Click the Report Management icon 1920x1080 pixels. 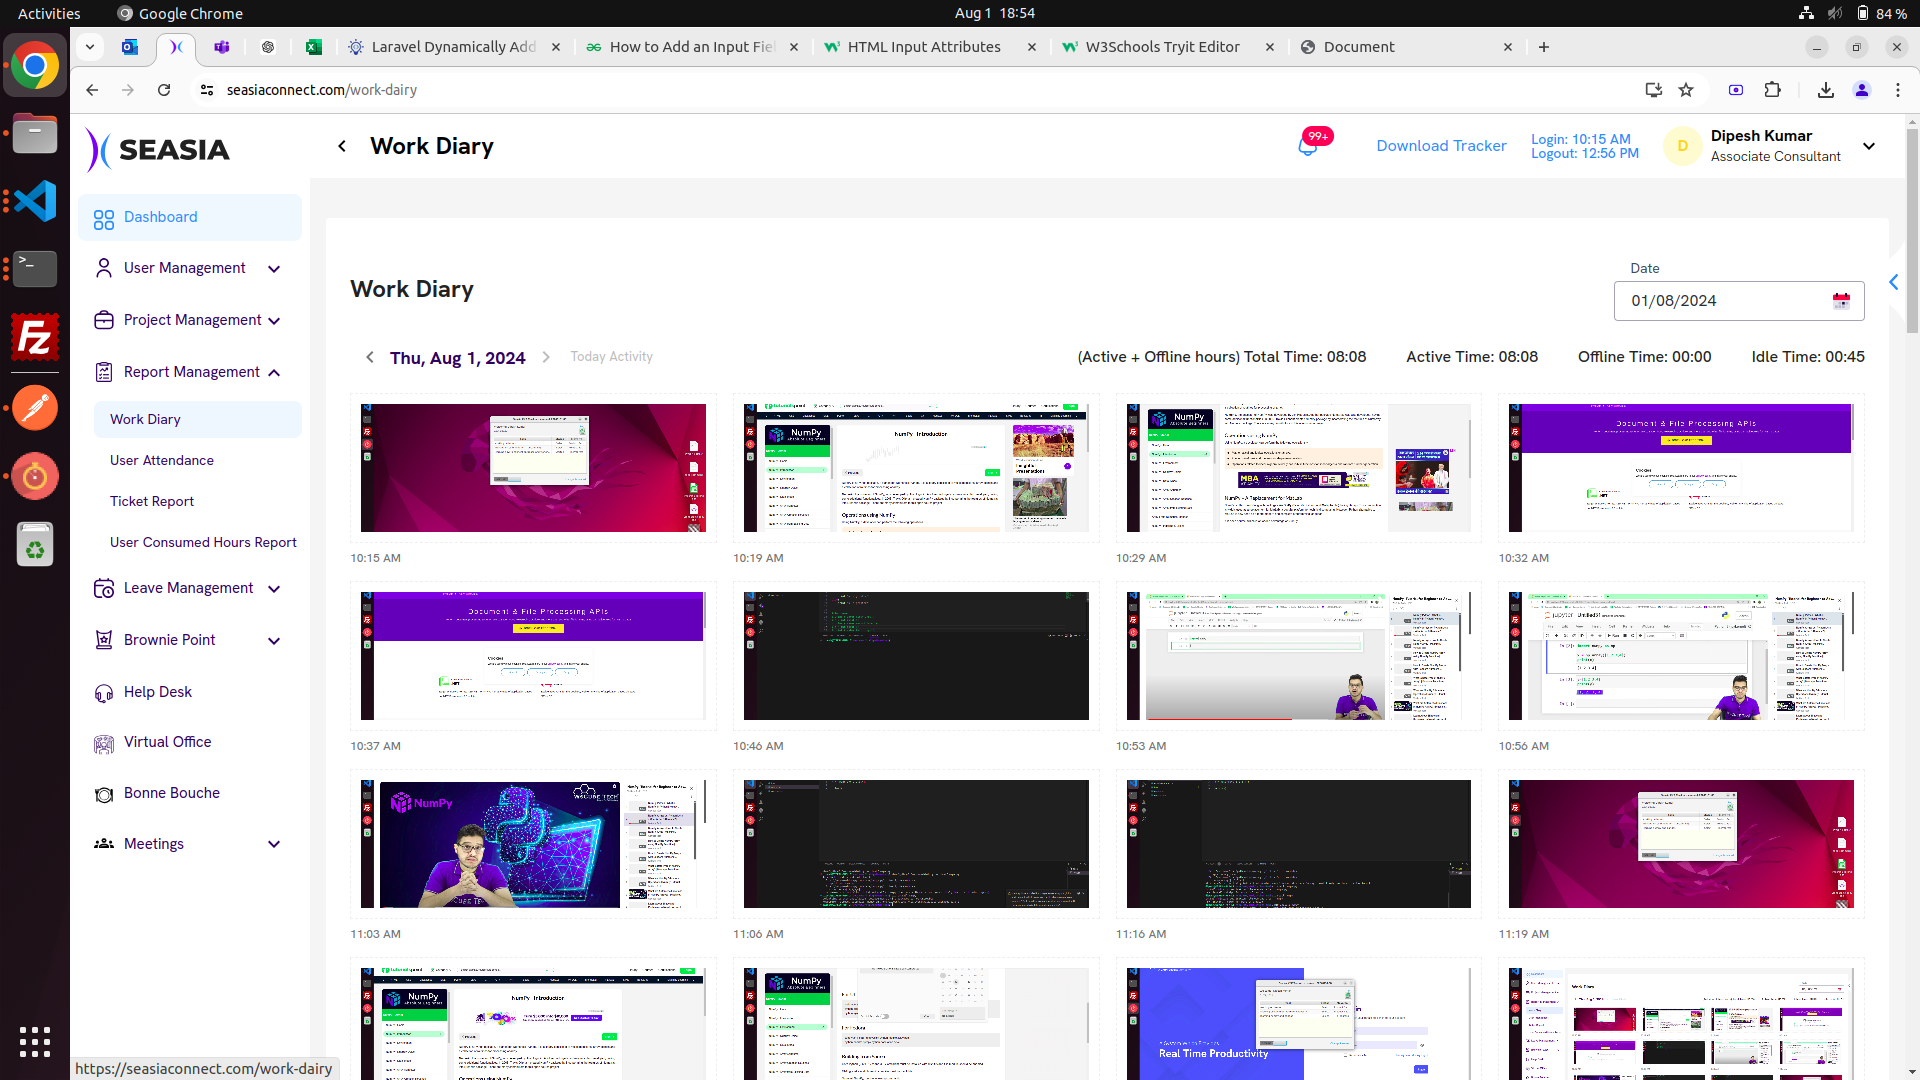[x=103, y=372]
